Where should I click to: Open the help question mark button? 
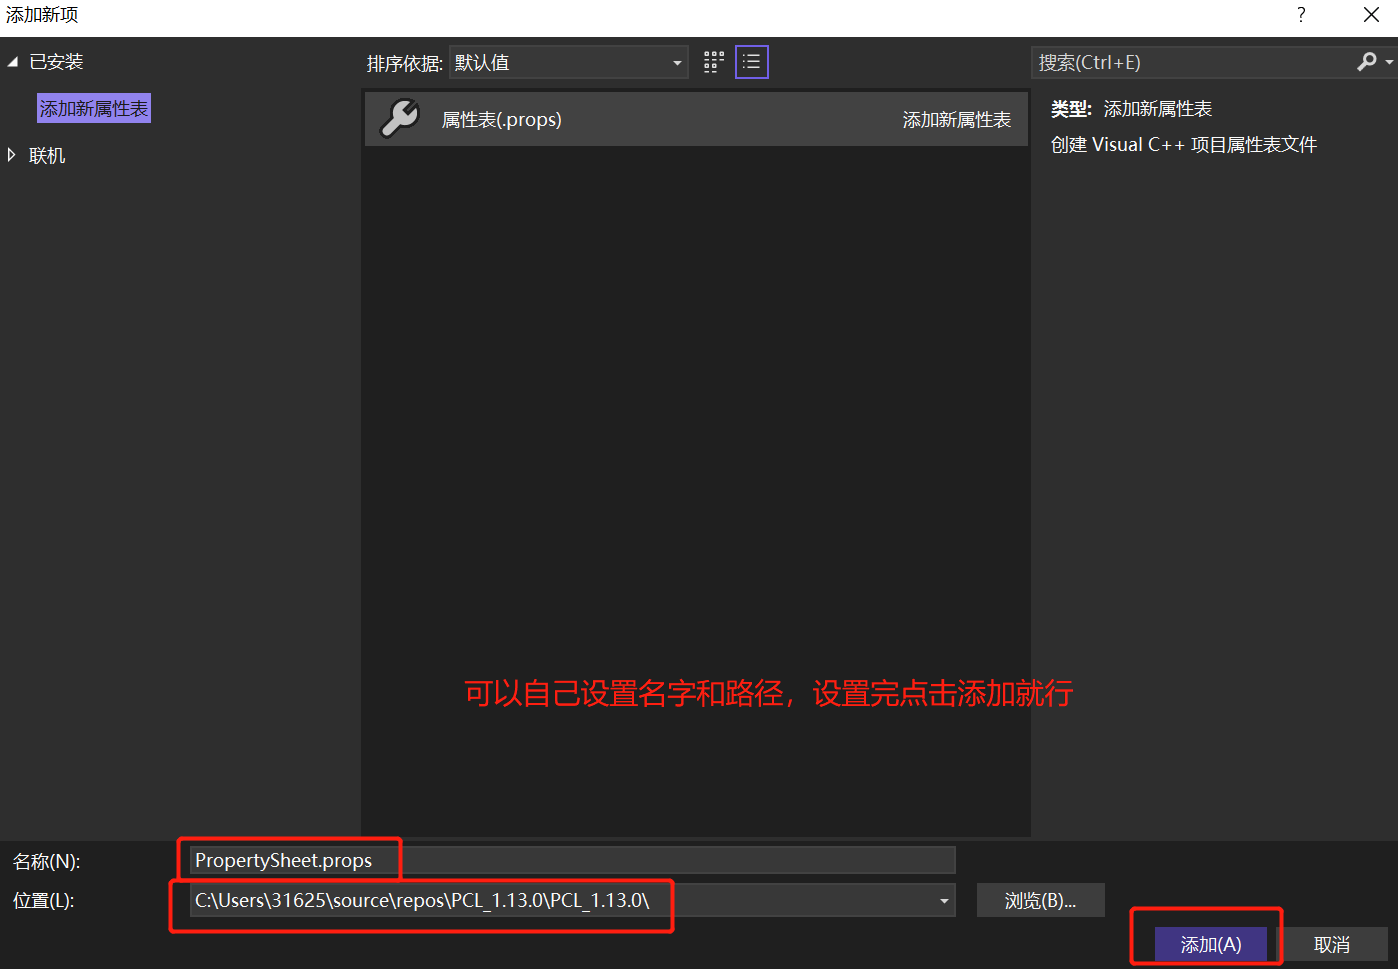[1301, 14]
